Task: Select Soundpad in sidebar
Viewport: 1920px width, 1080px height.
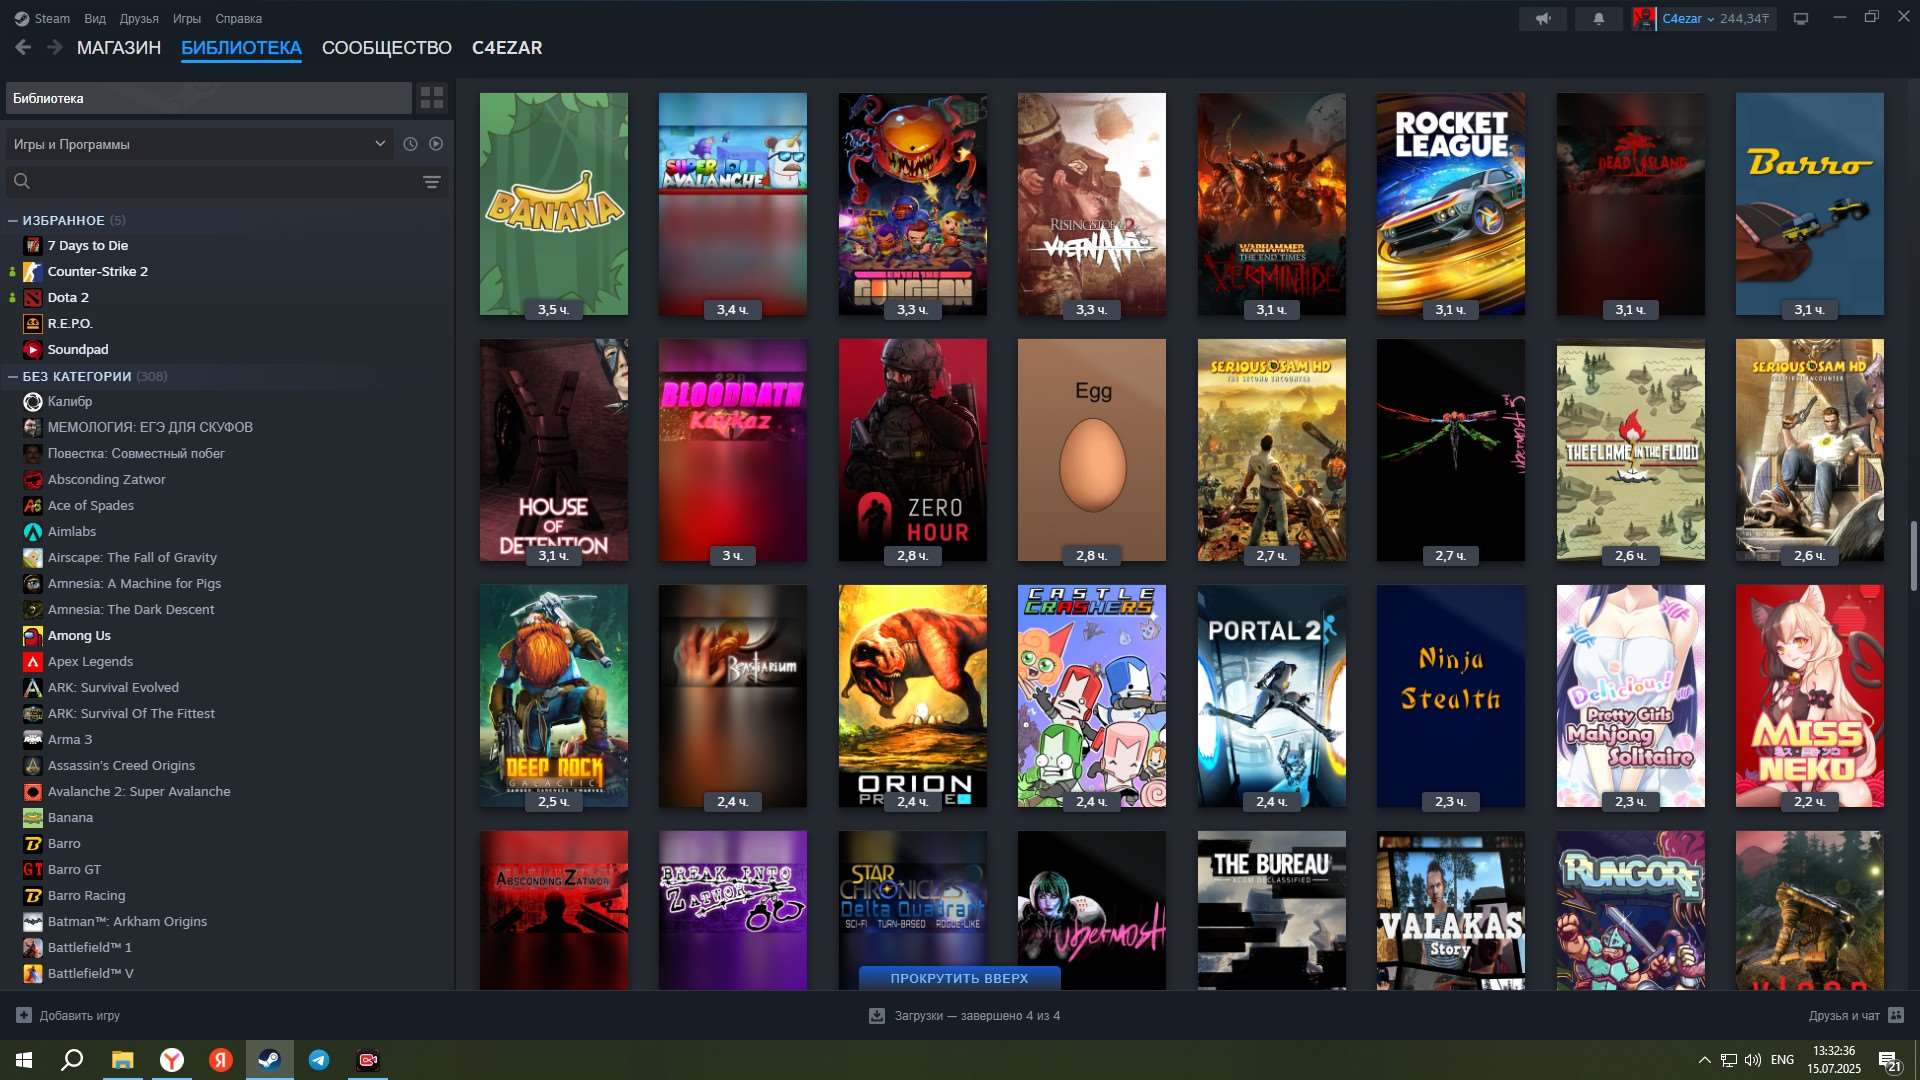Action: pos(78,349)
